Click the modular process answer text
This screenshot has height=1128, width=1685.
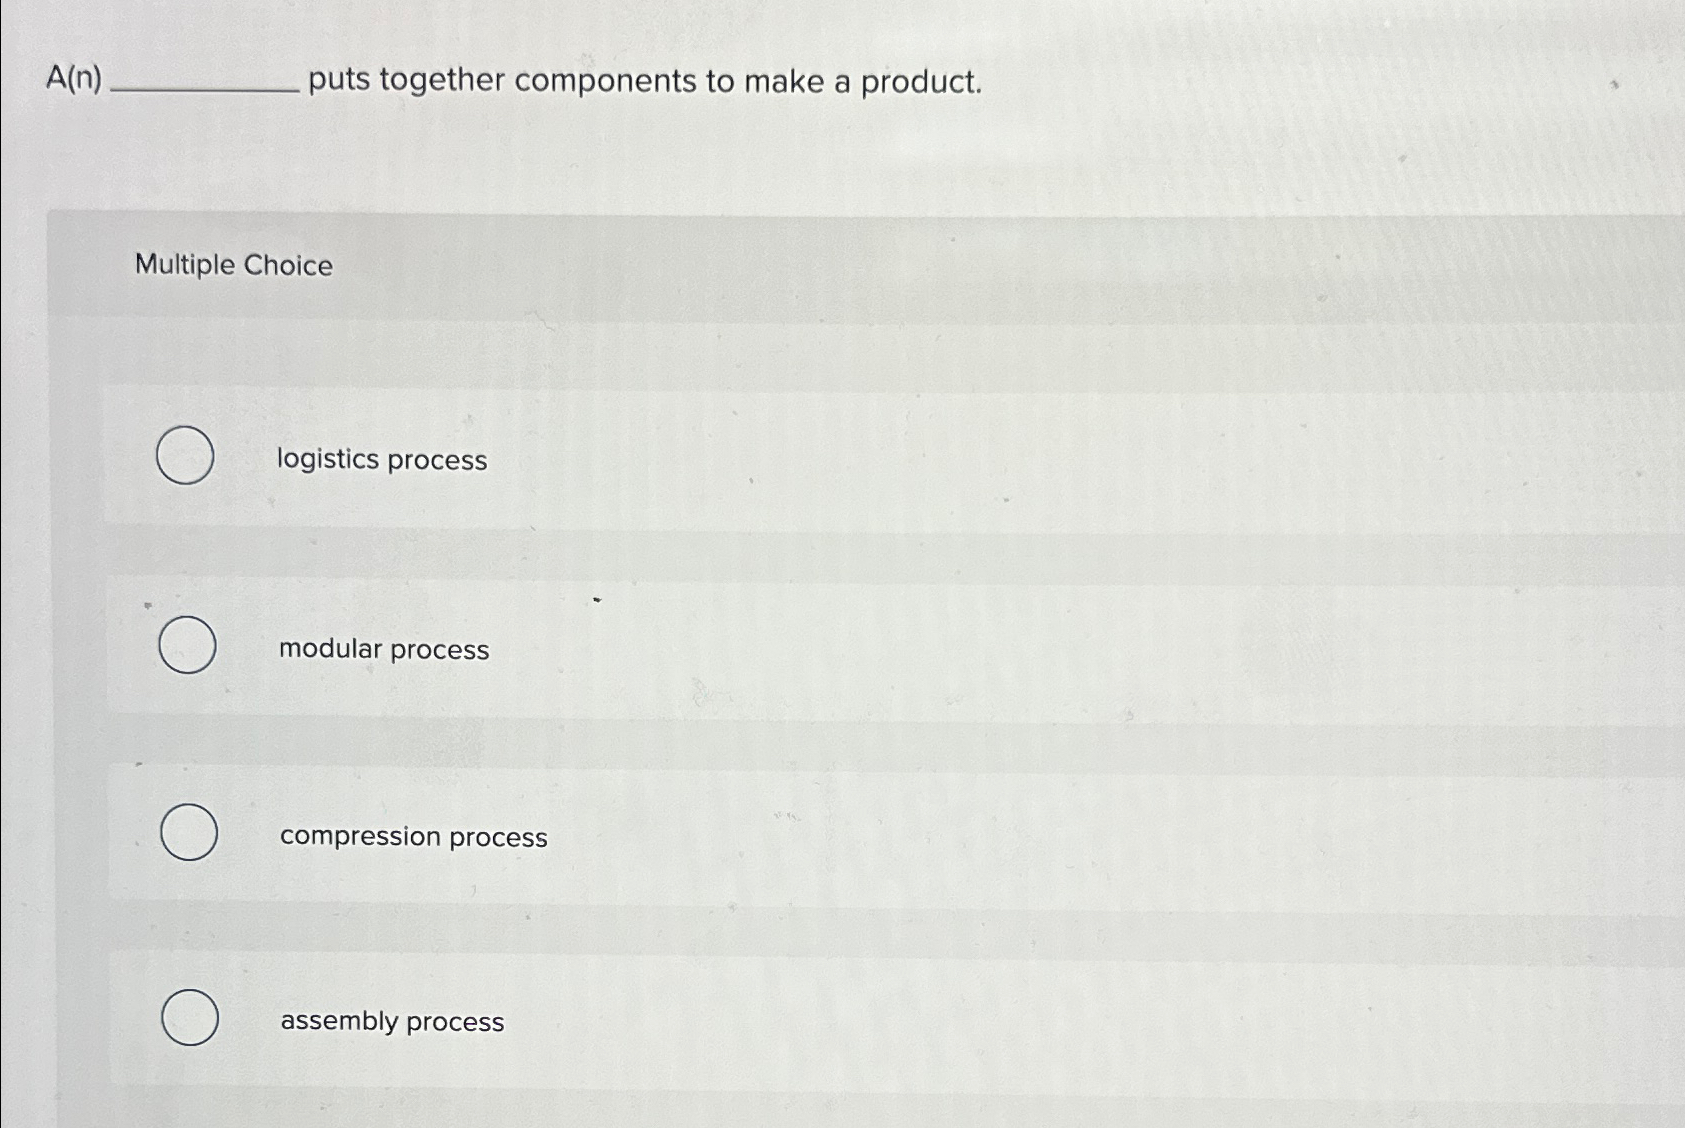[384, 649]
